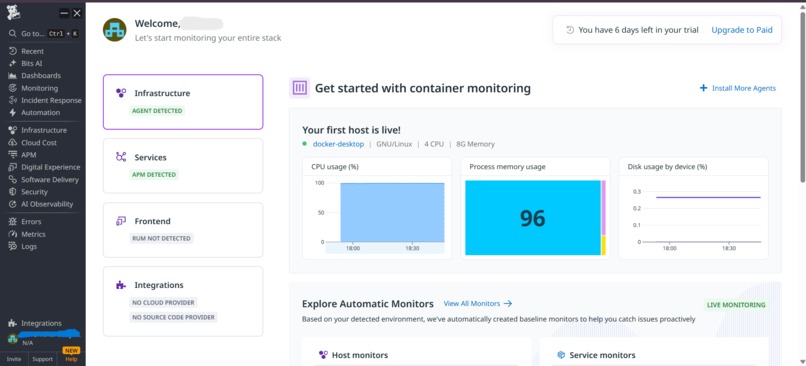
Task: Open the Dashboards menu
Action: (x=41, y=76)
